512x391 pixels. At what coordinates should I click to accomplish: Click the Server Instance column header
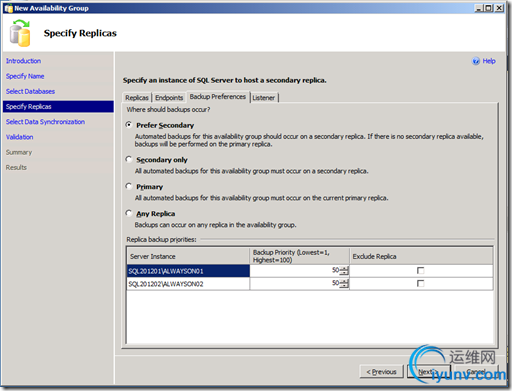pos(188,256)
